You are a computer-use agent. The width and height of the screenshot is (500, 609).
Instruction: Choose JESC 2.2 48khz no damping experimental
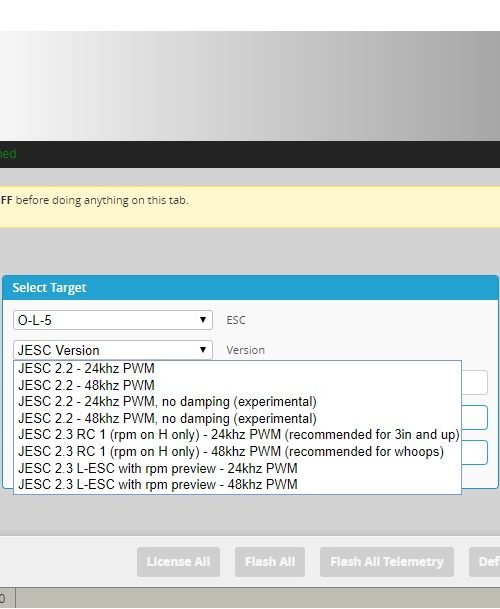point(237,419)
